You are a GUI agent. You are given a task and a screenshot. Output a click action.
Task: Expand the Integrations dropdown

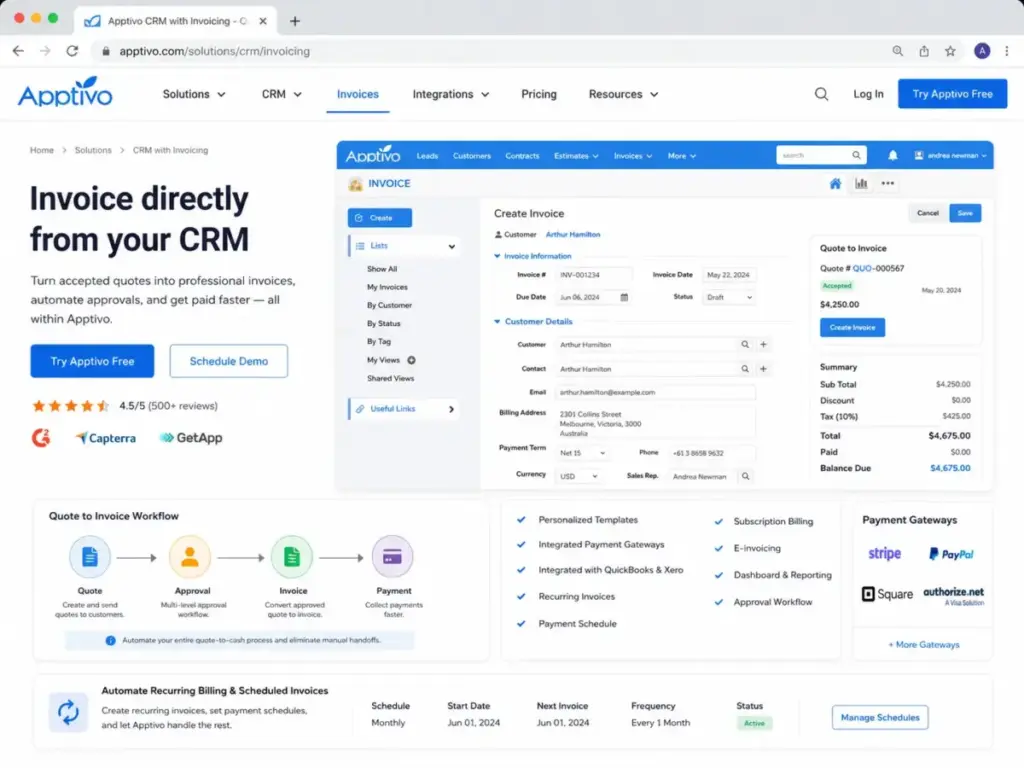tap(451, 94)
